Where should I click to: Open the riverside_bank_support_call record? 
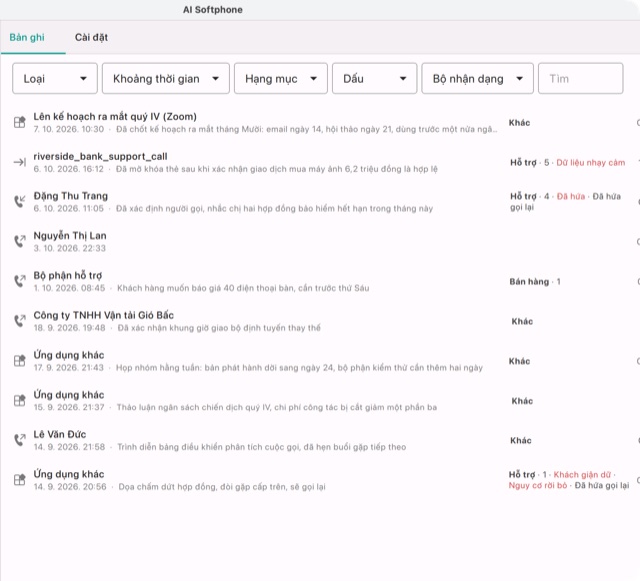(x=320, y=162)
